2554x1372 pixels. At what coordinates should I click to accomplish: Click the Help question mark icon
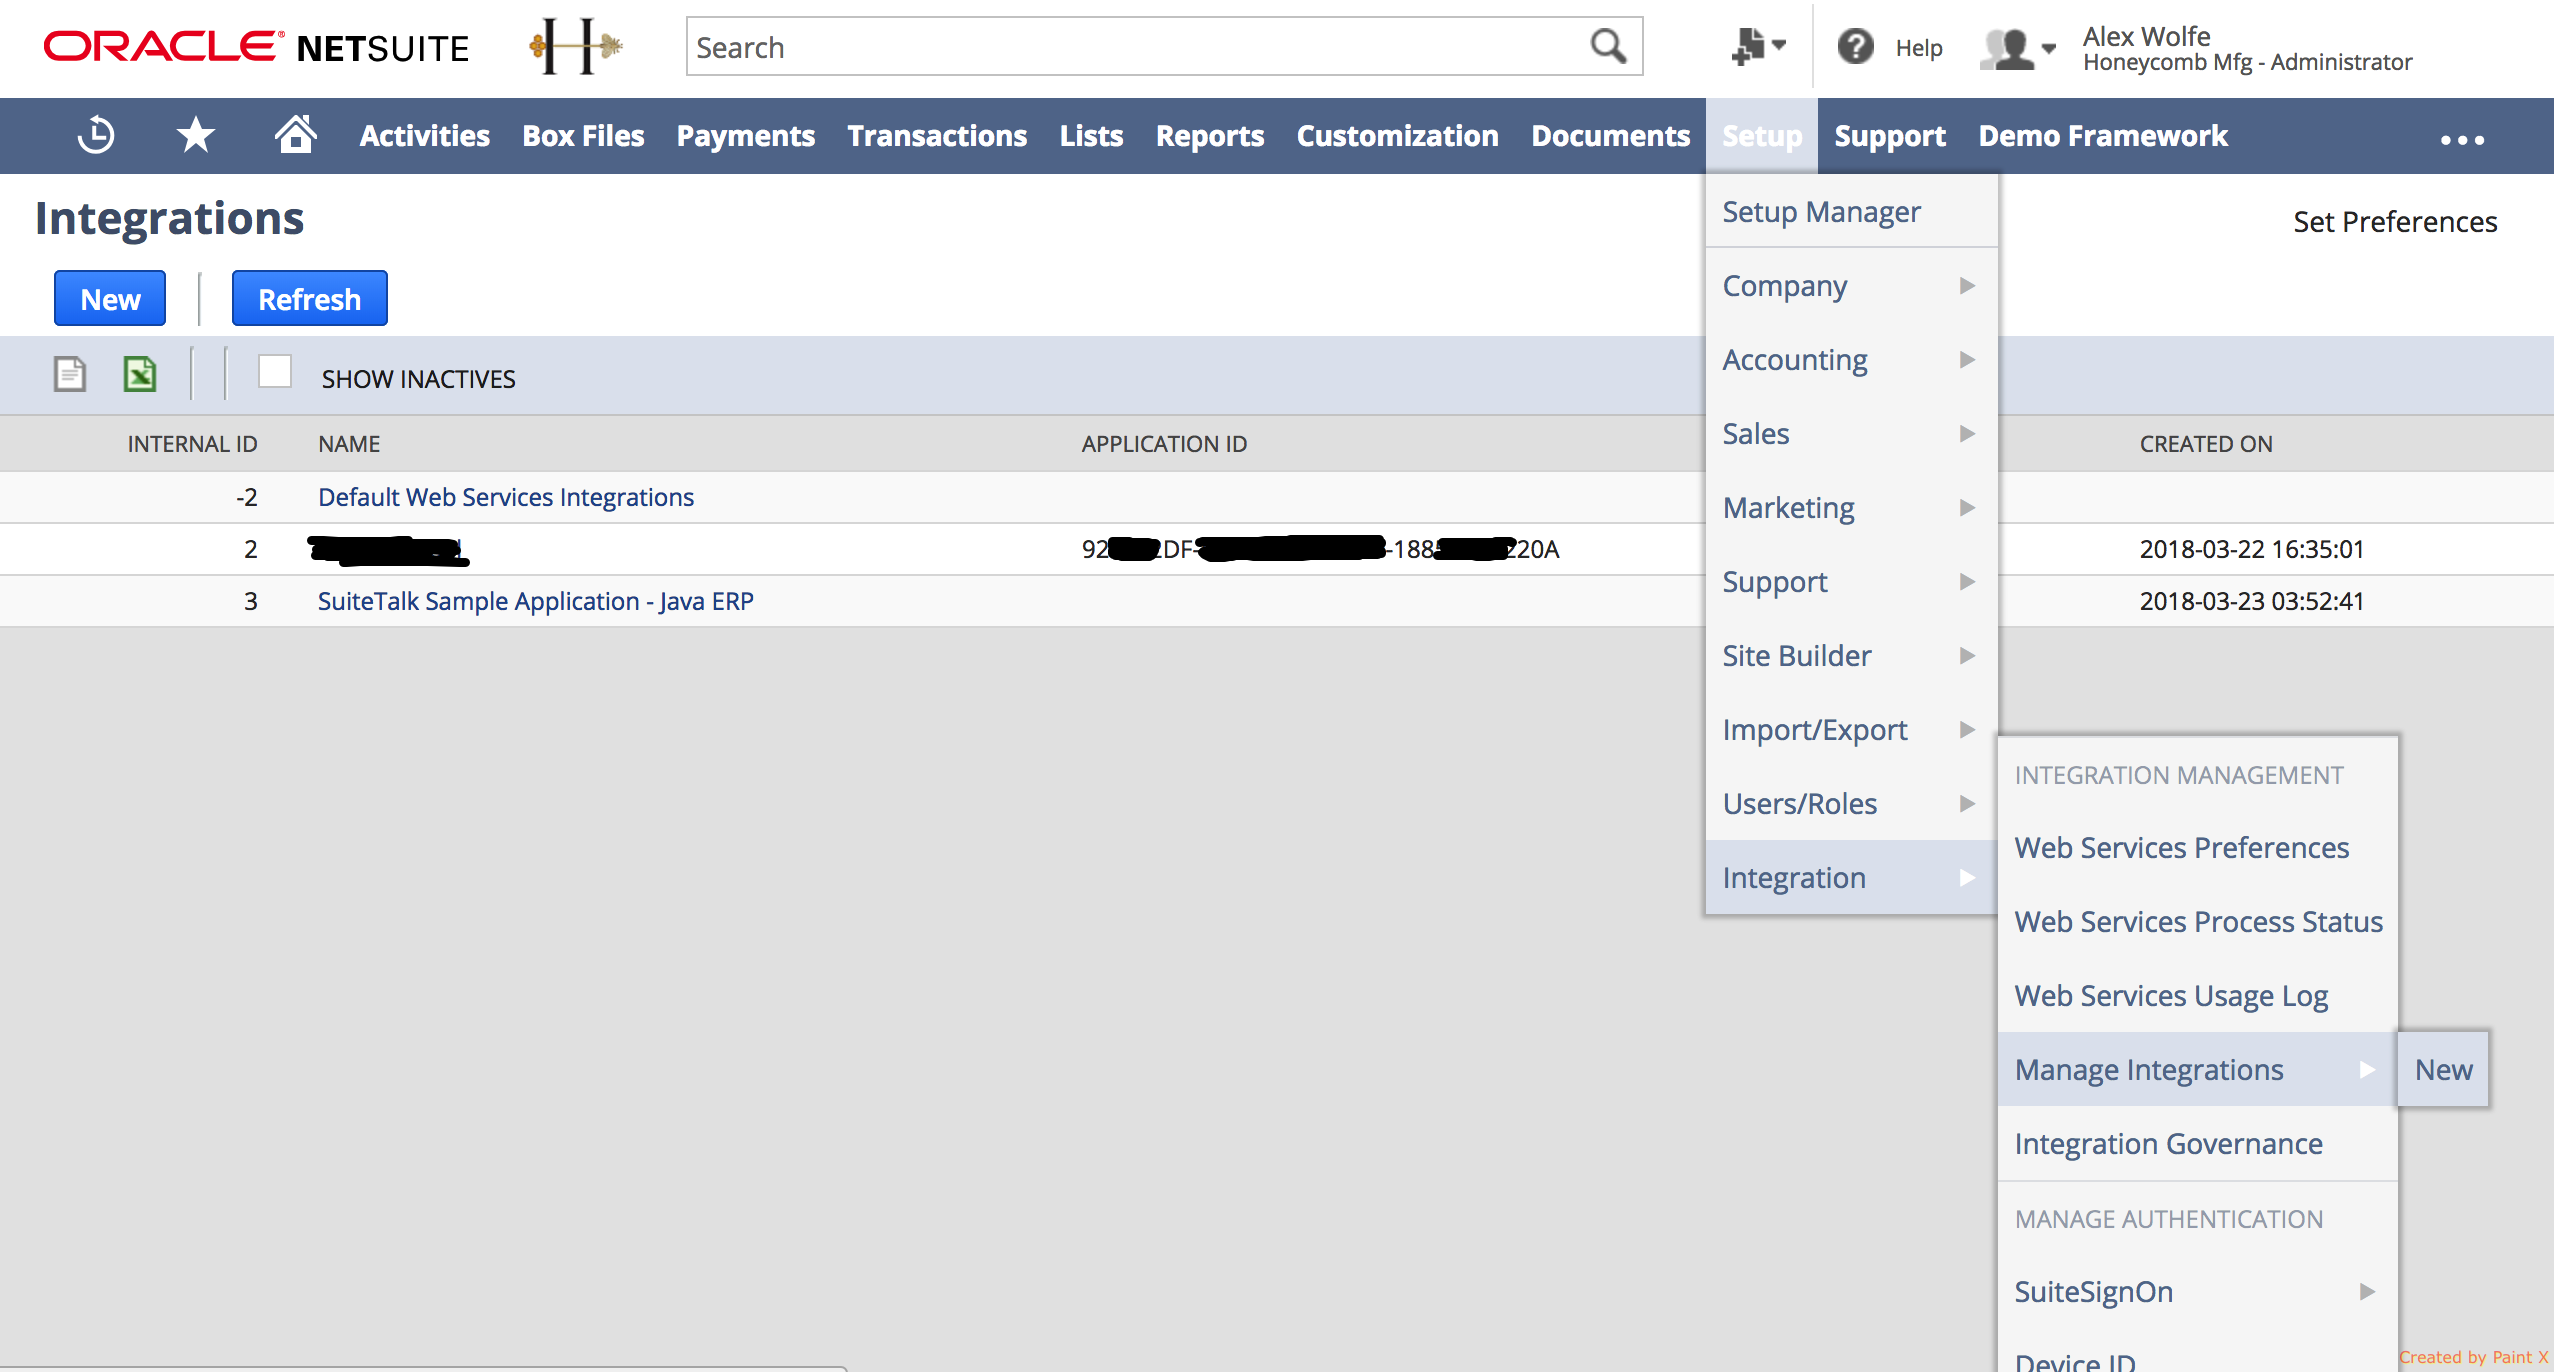[1856, 46]
